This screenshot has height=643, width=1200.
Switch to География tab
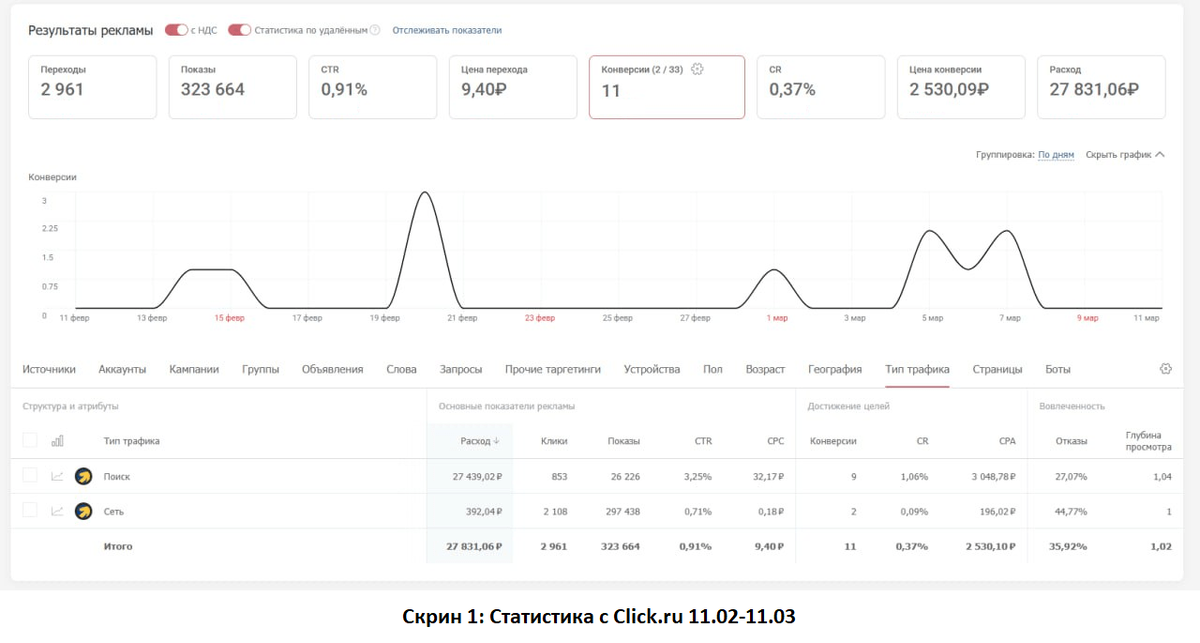(x=835, y=369)
